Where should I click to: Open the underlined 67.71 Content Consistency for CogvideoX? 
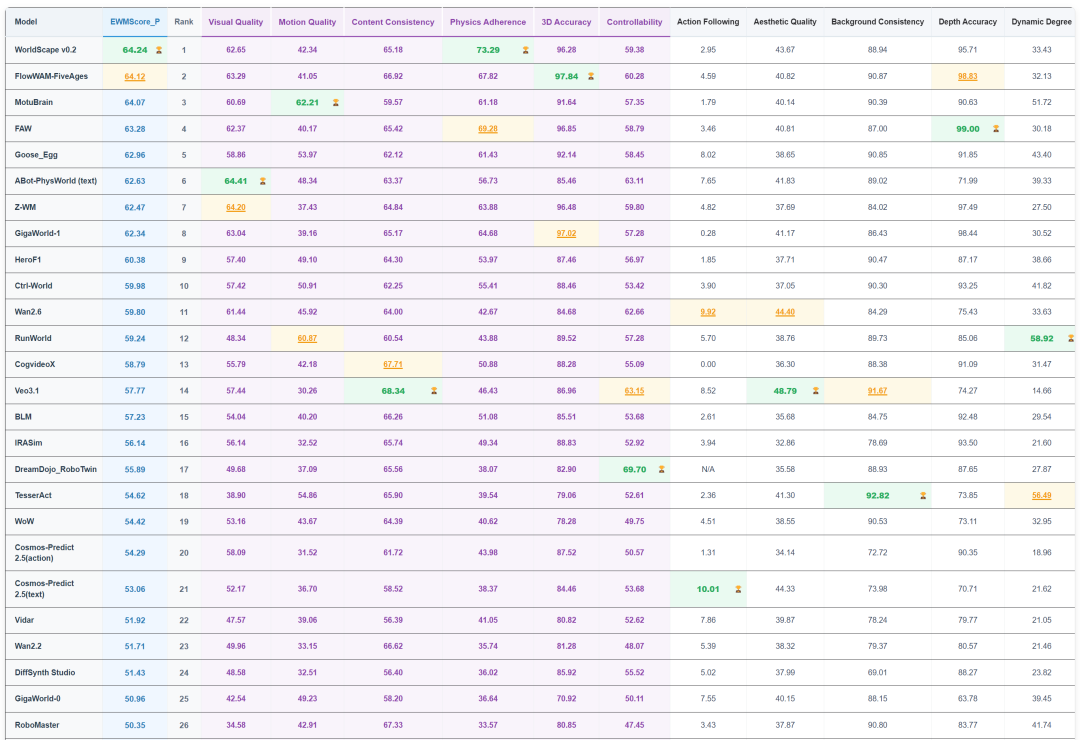[x=393, y=364]
